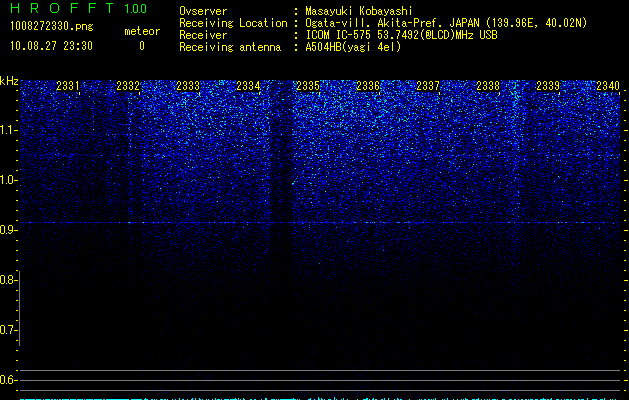Viewport: 629px width, 400px height.
Task: Click the meteor count value 0
Action: pos(142,46)
